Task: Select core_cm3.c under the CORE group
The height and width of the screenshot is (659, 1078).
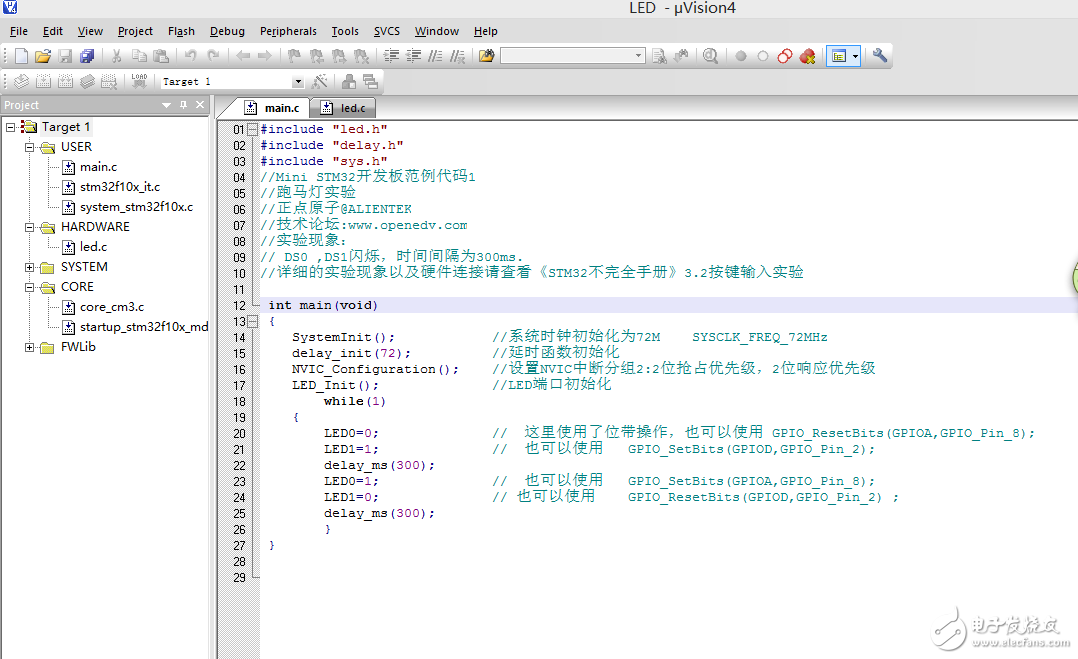Action: [x=111, y=307]
